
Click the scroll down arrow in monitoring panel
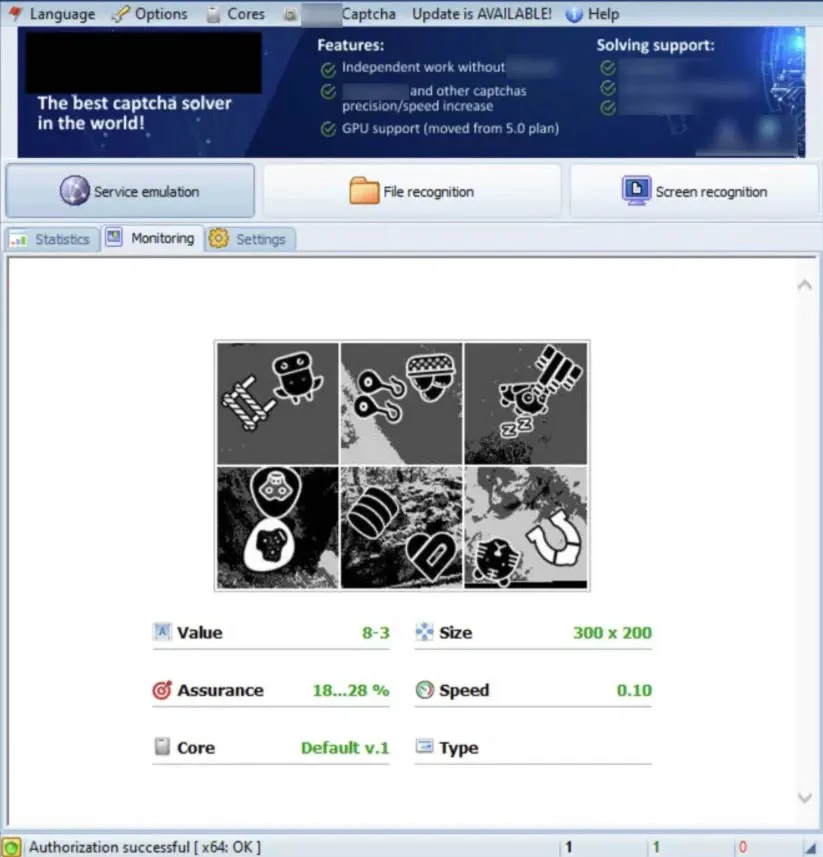(x=804, y=796)
